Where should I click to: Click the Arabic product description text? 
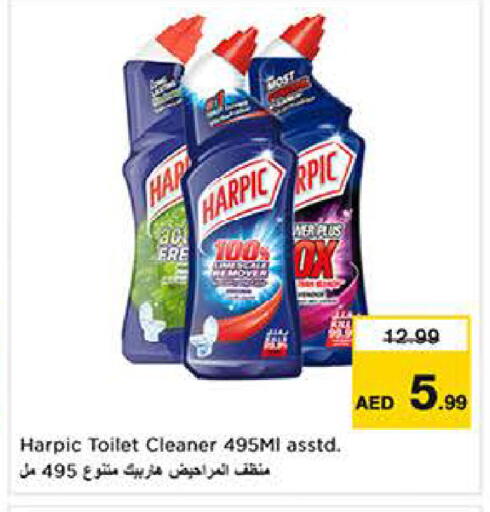pos(144,471)
